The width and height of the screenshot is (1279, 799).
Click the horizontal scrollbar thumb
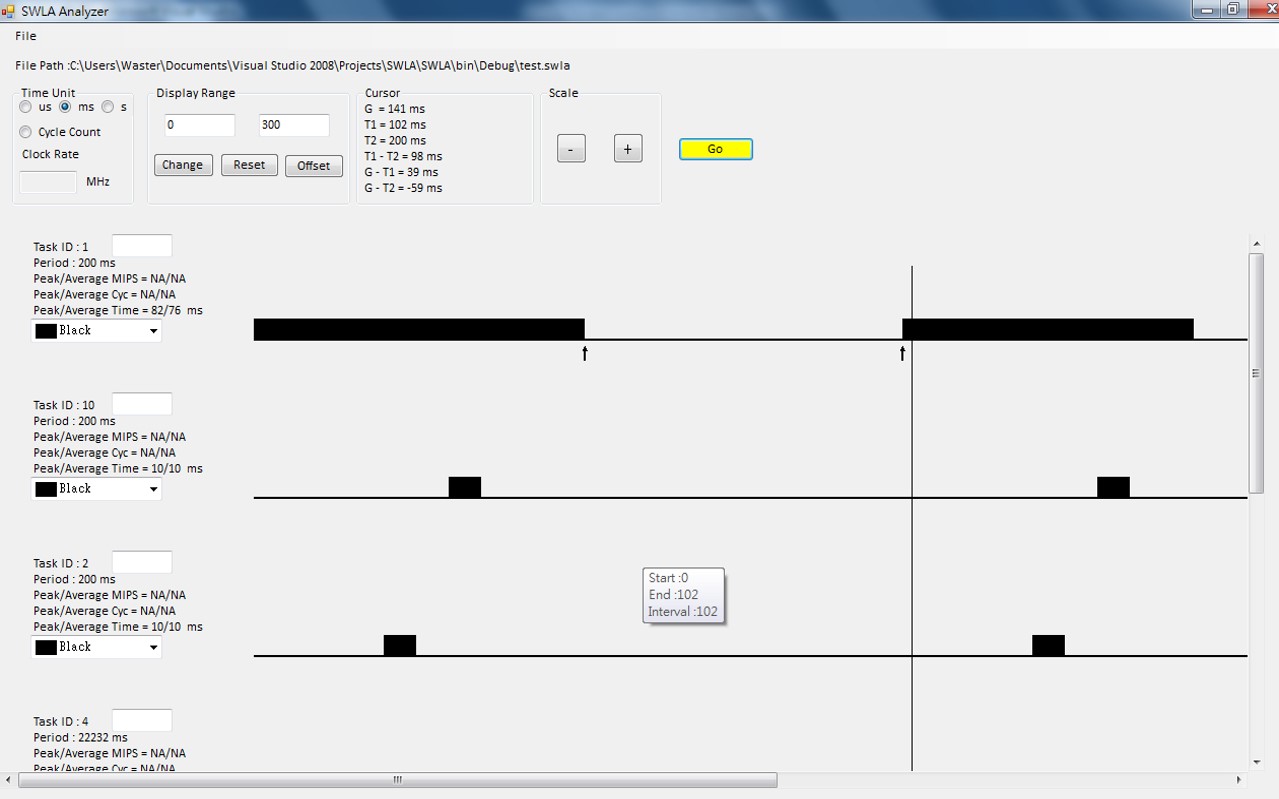point(397,780)
